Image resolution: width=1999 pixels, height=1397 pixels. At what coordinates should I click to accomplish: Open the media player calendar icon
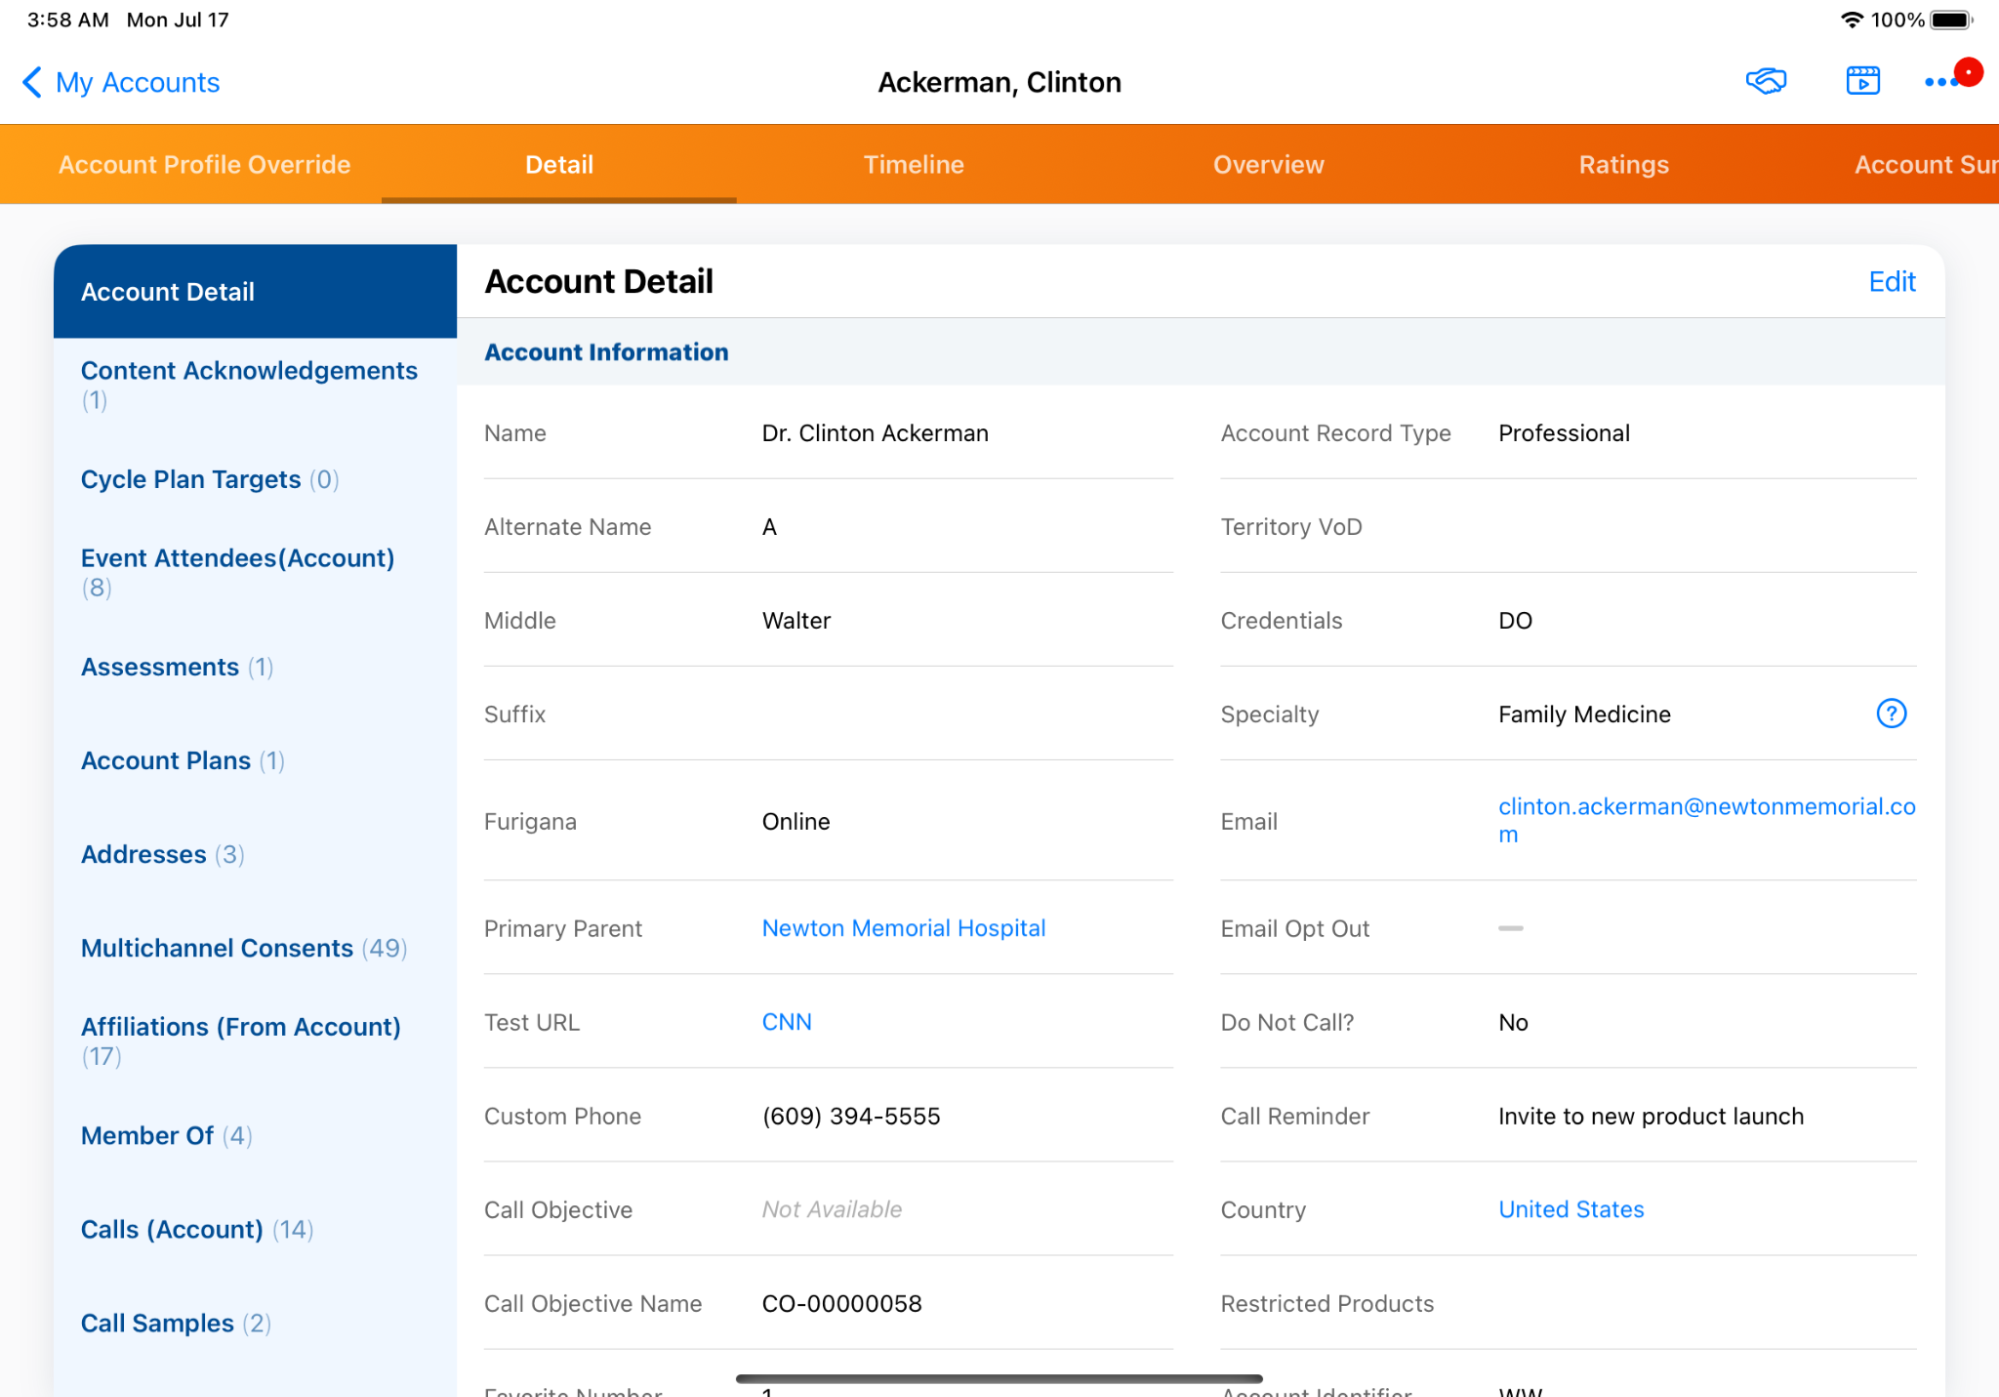click(1862, 81)
